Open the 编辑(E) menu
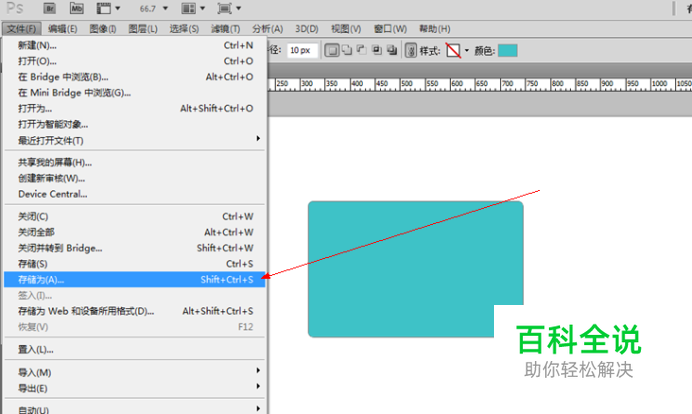Image resolution: width=692 pixels, height=414 pixels. point(62,29)
